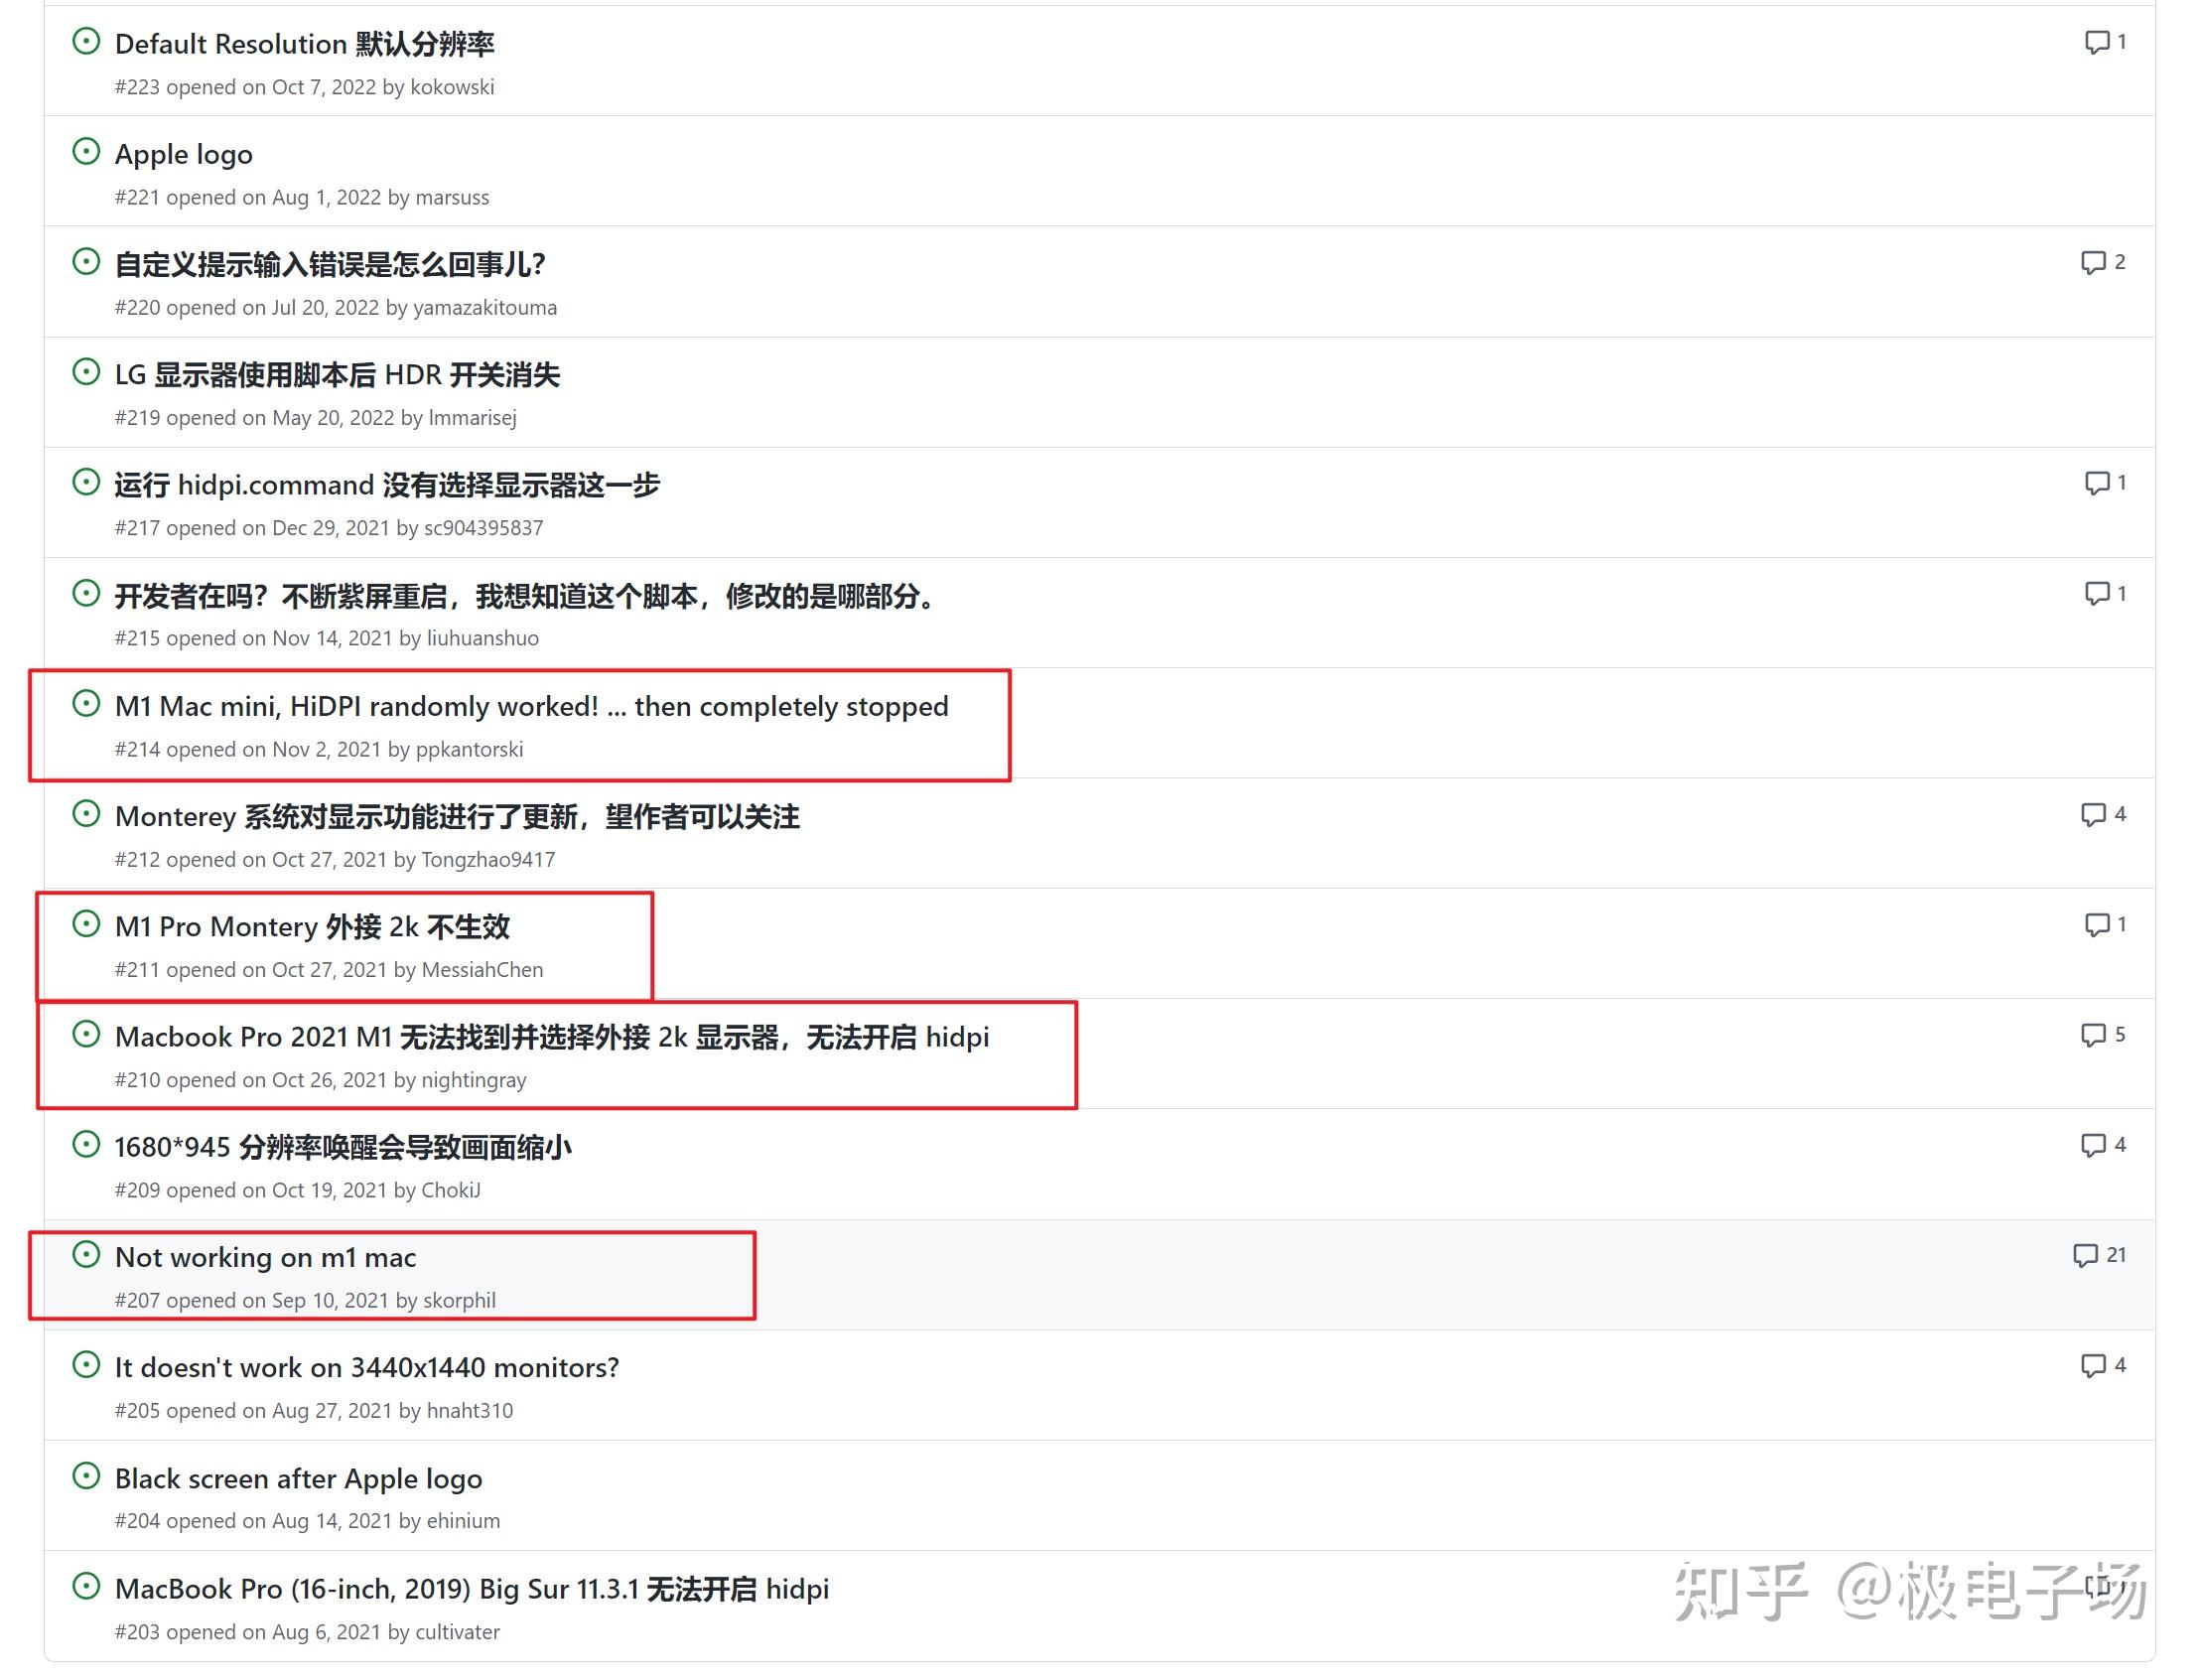Click the comment icon showing 4 on issue #209
The width and height of the screenshot is (2204, 1680).
click(2096, 1144)
